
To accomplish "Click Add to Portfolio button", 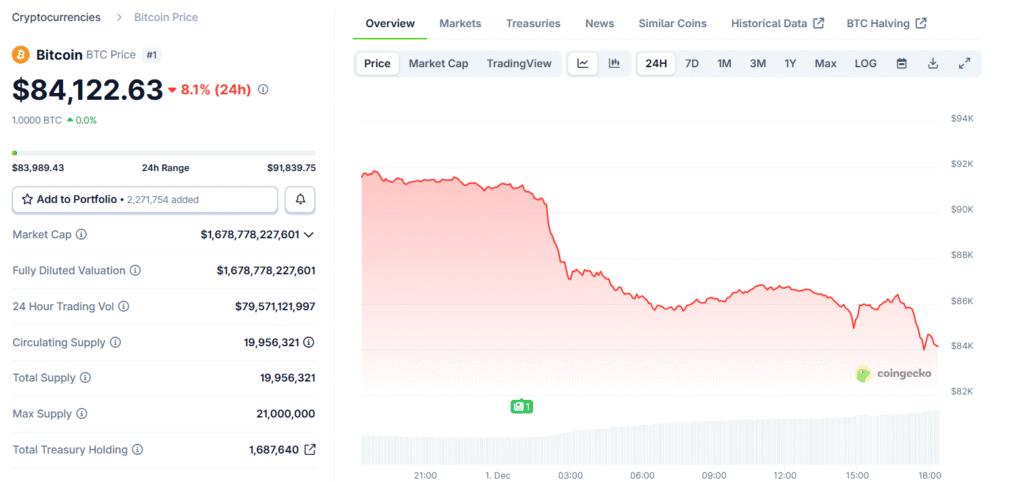I will (145, 199).
